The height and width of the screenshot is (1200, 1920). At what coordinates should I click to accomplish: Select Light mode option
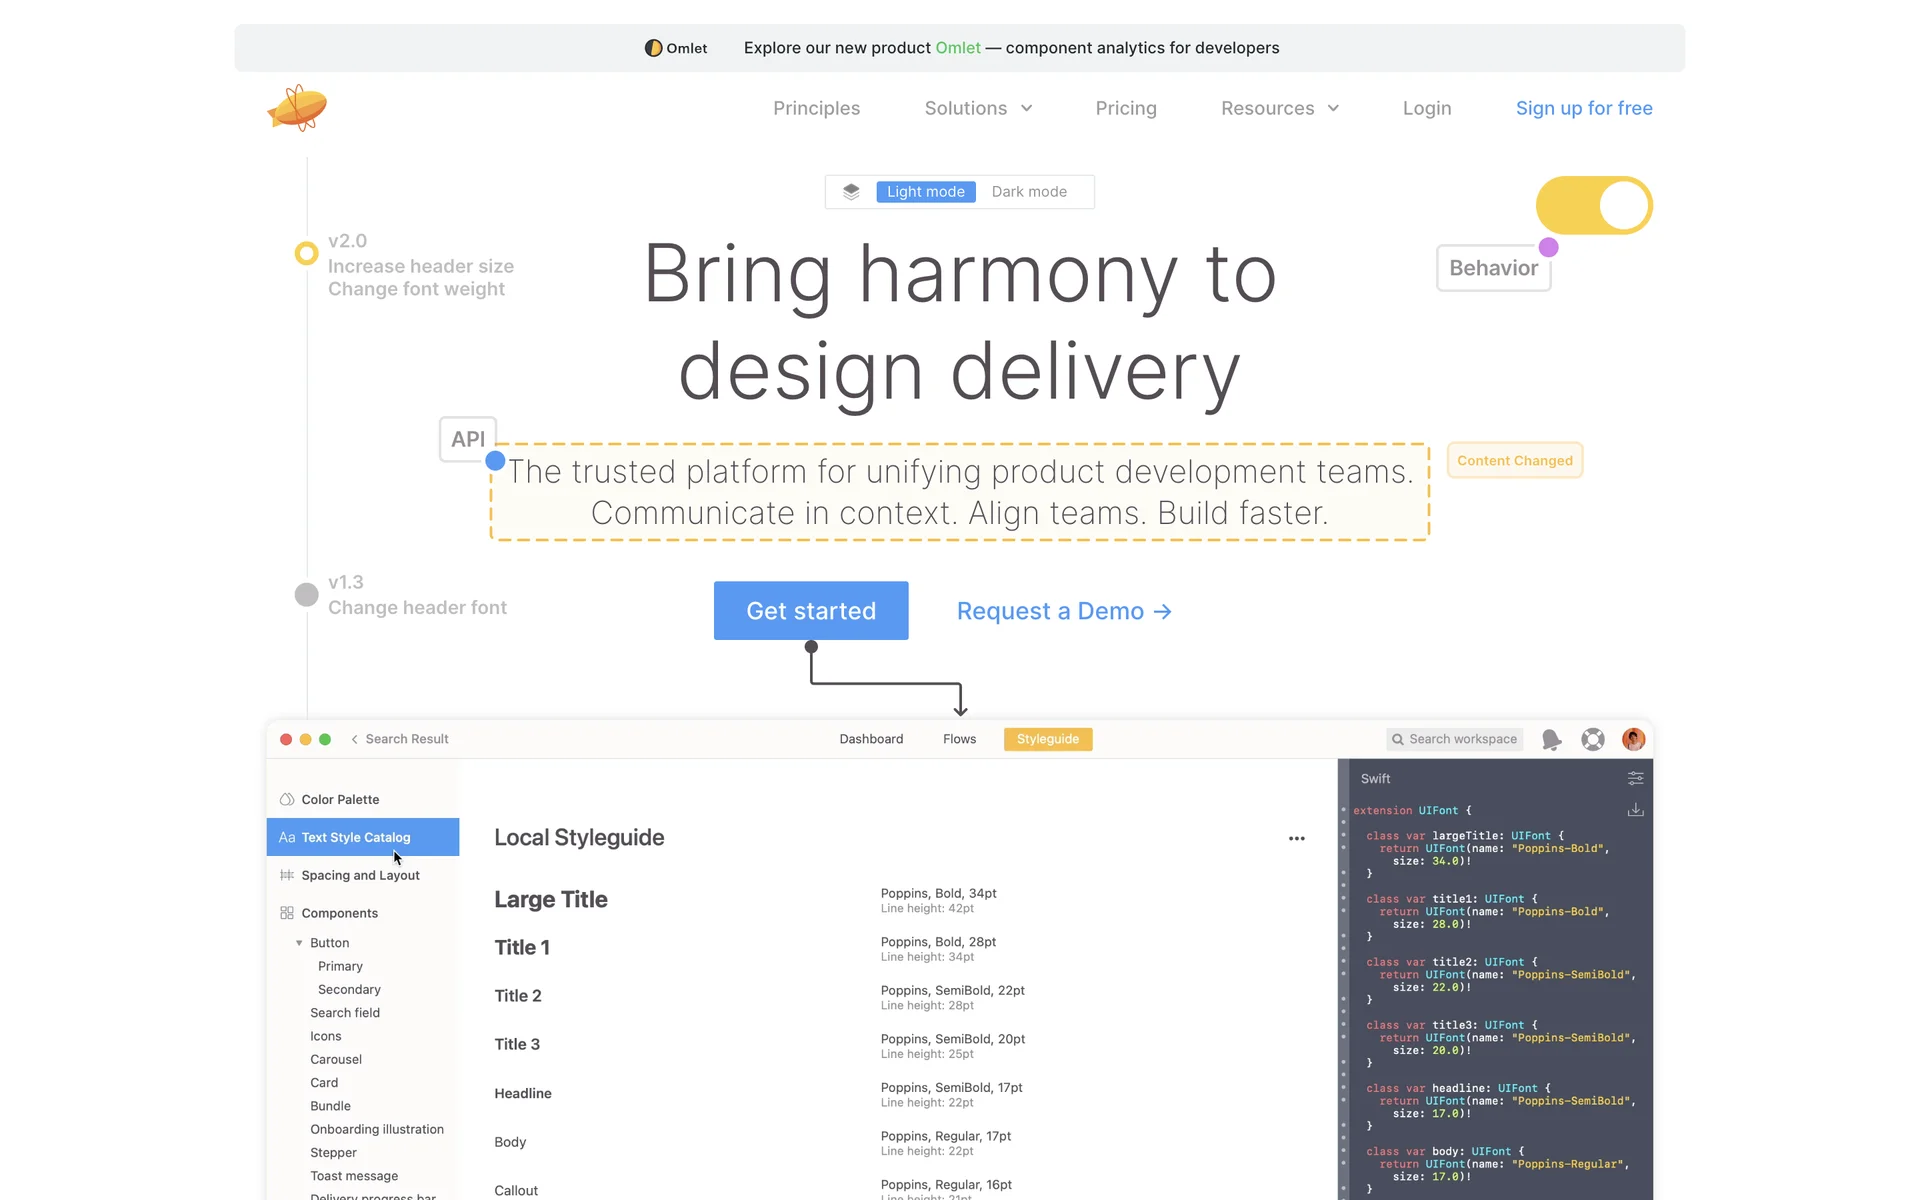coord(925,192)
